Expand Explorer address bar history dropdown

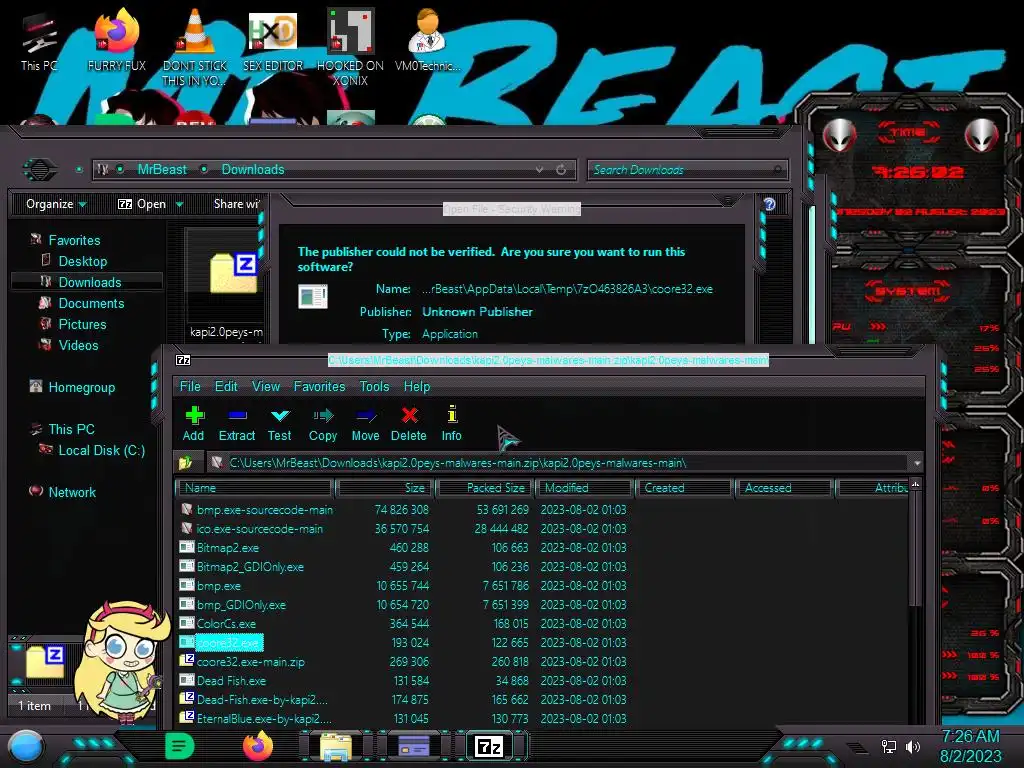[x=539, y=170]
